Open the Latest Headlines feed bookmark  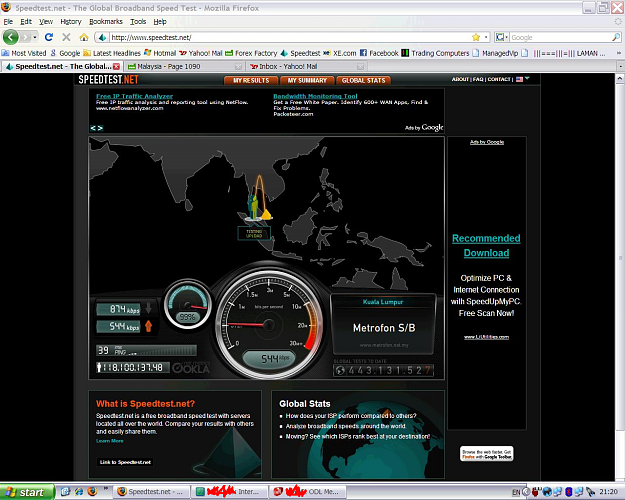tap(112, 53)
